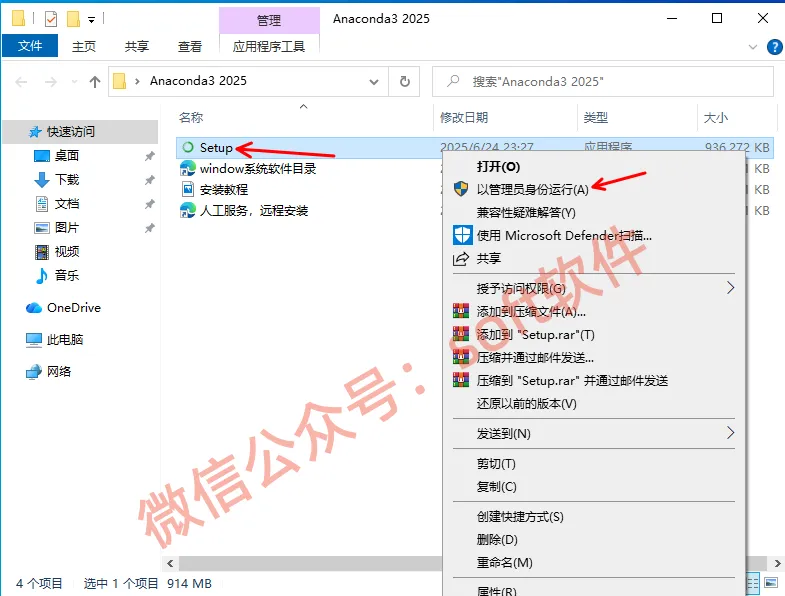Unpin 下载 using its pin icon
This screenshot has height=596, width=785.
click(x=149, y=180)
